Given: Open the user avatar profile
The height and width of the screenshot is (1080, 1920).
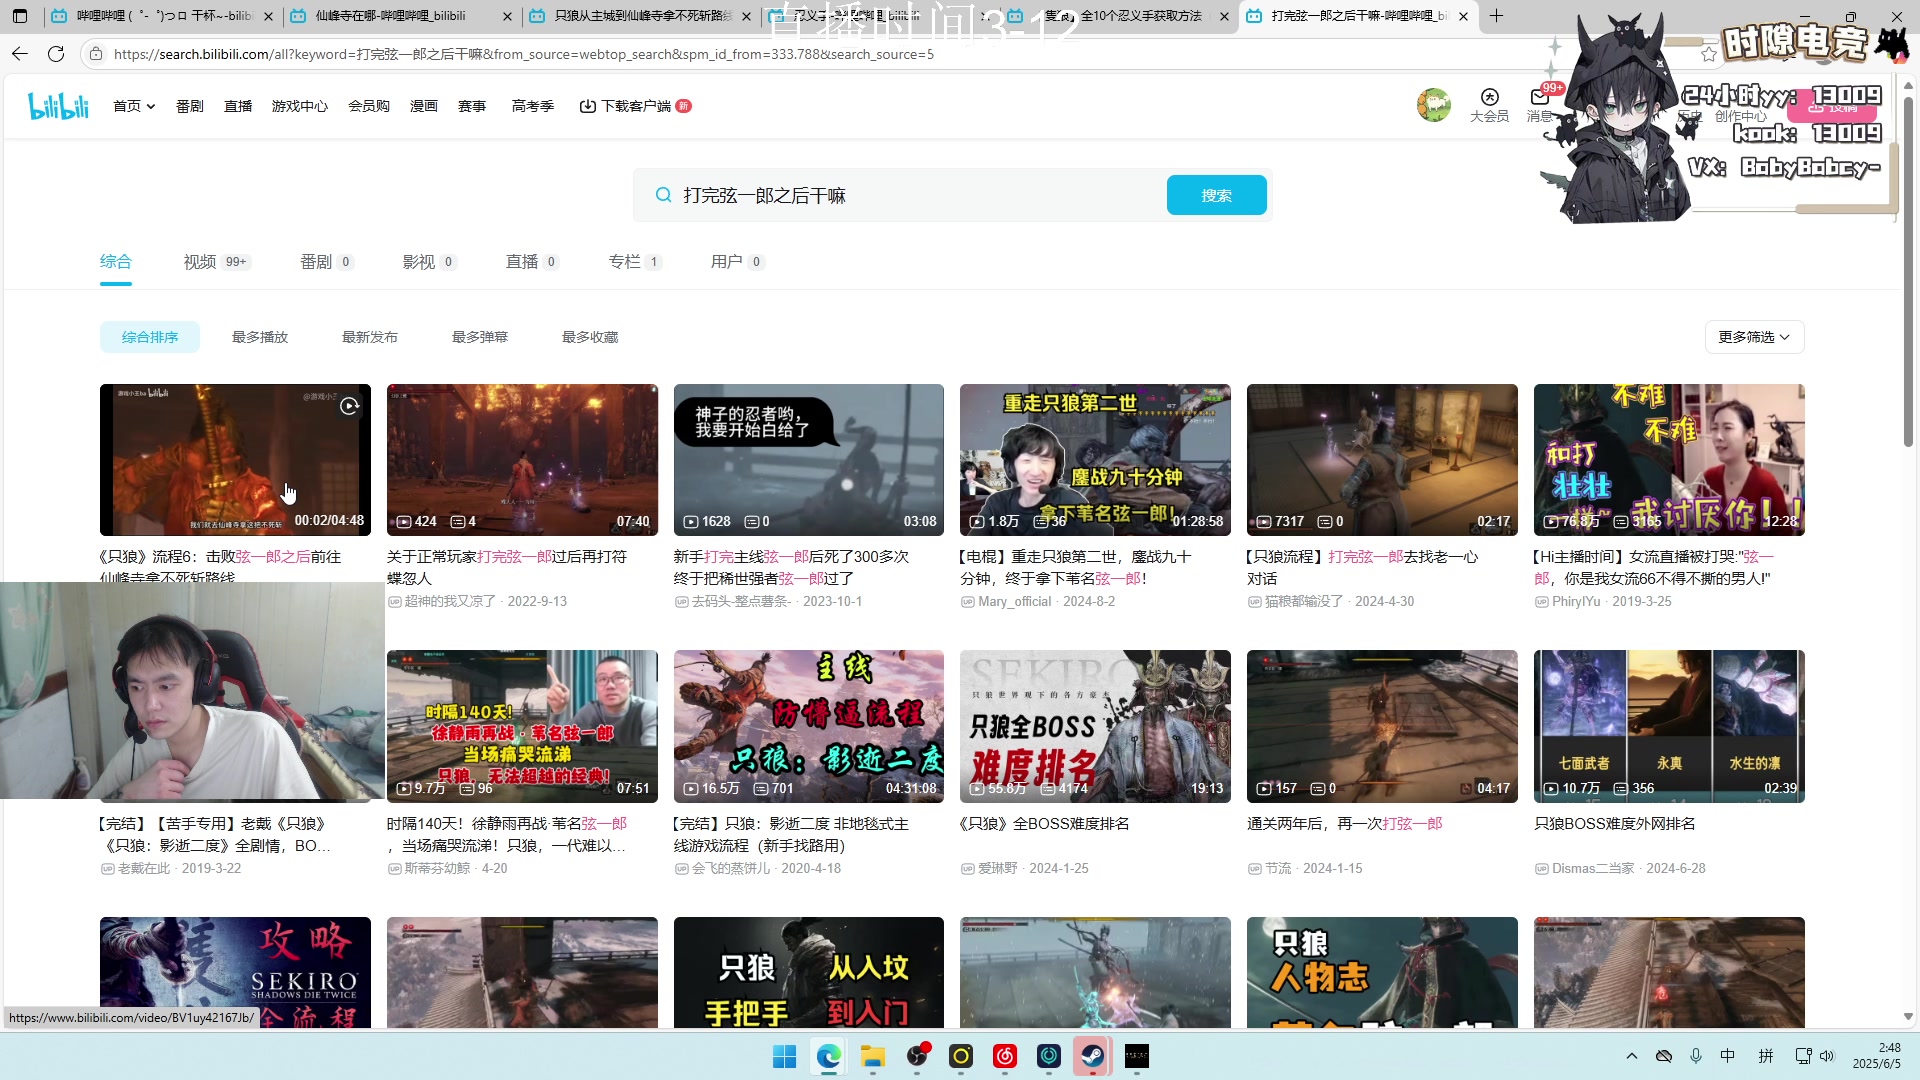Looking at the screenshot, I should [x=1433, y=104].
